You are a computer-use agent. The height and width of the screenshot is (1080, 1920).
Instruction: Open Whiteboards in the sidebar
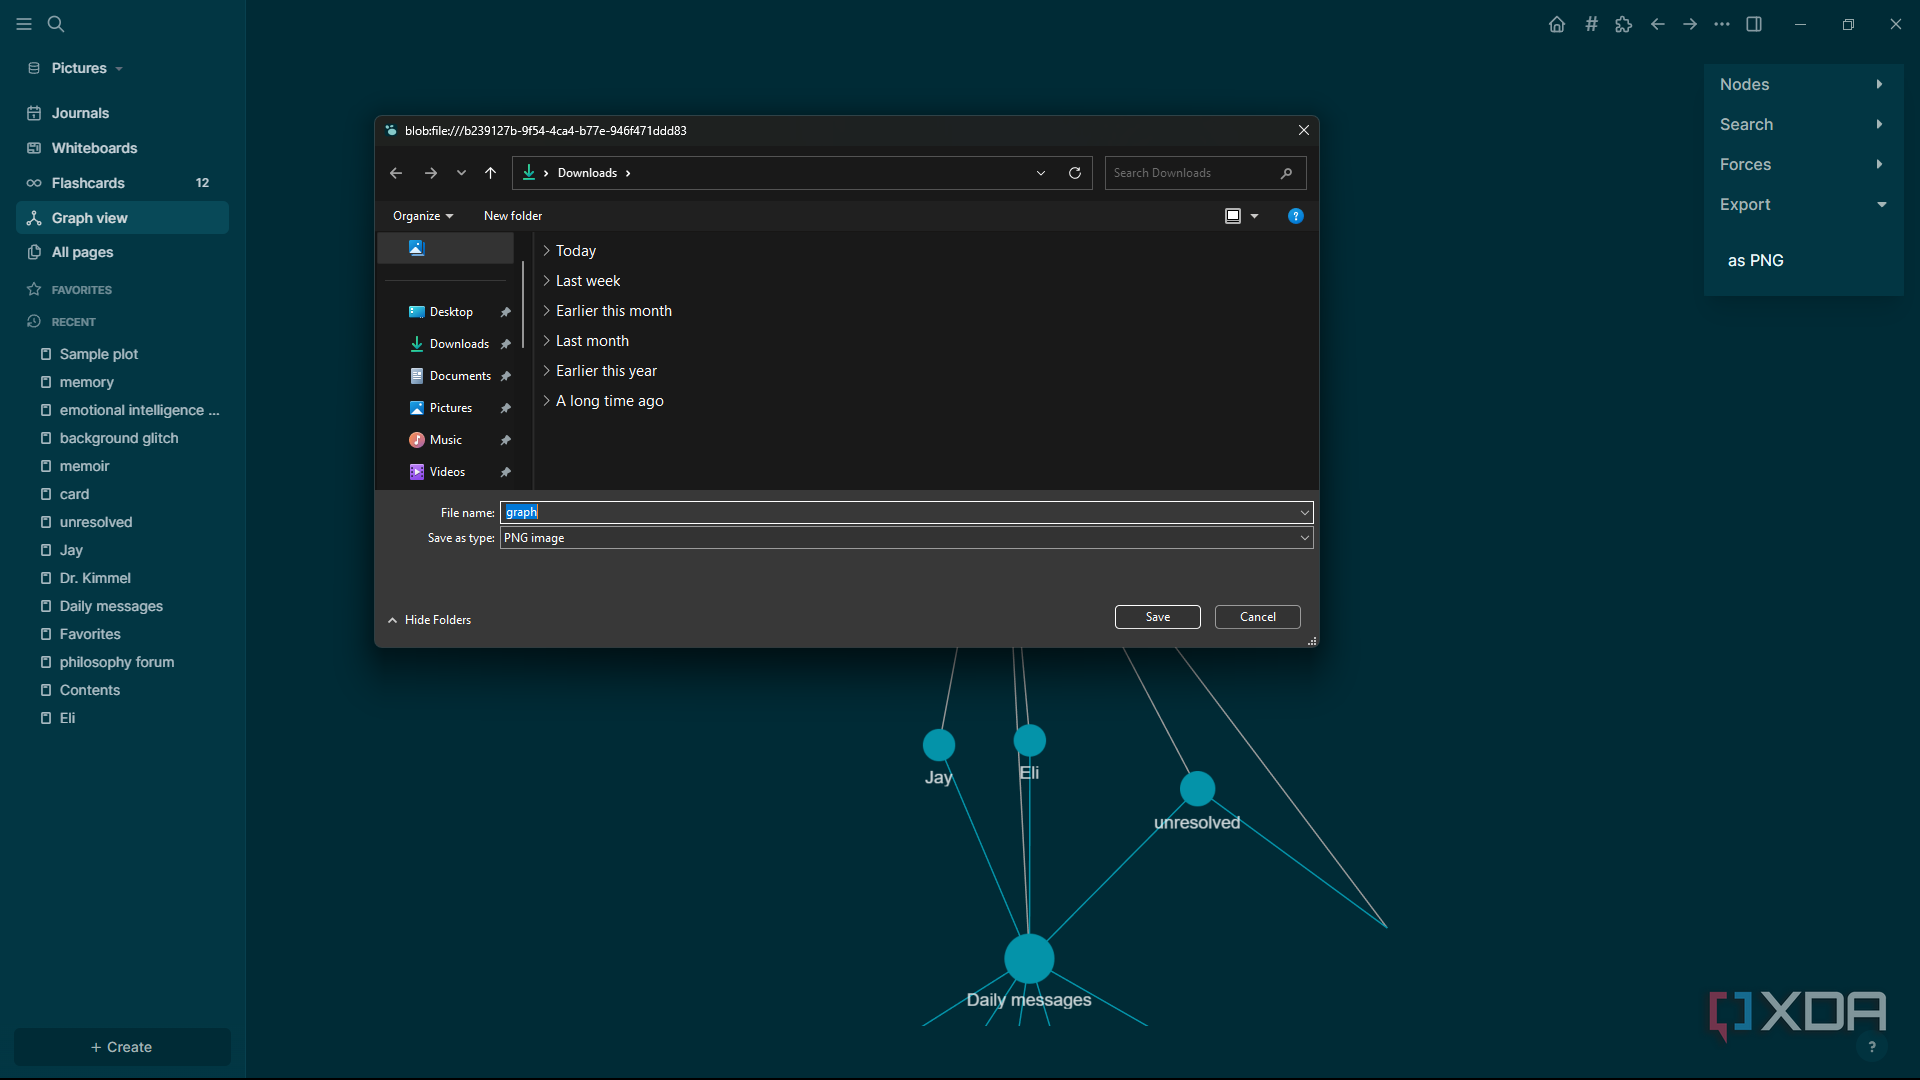(x=122, y=148)
